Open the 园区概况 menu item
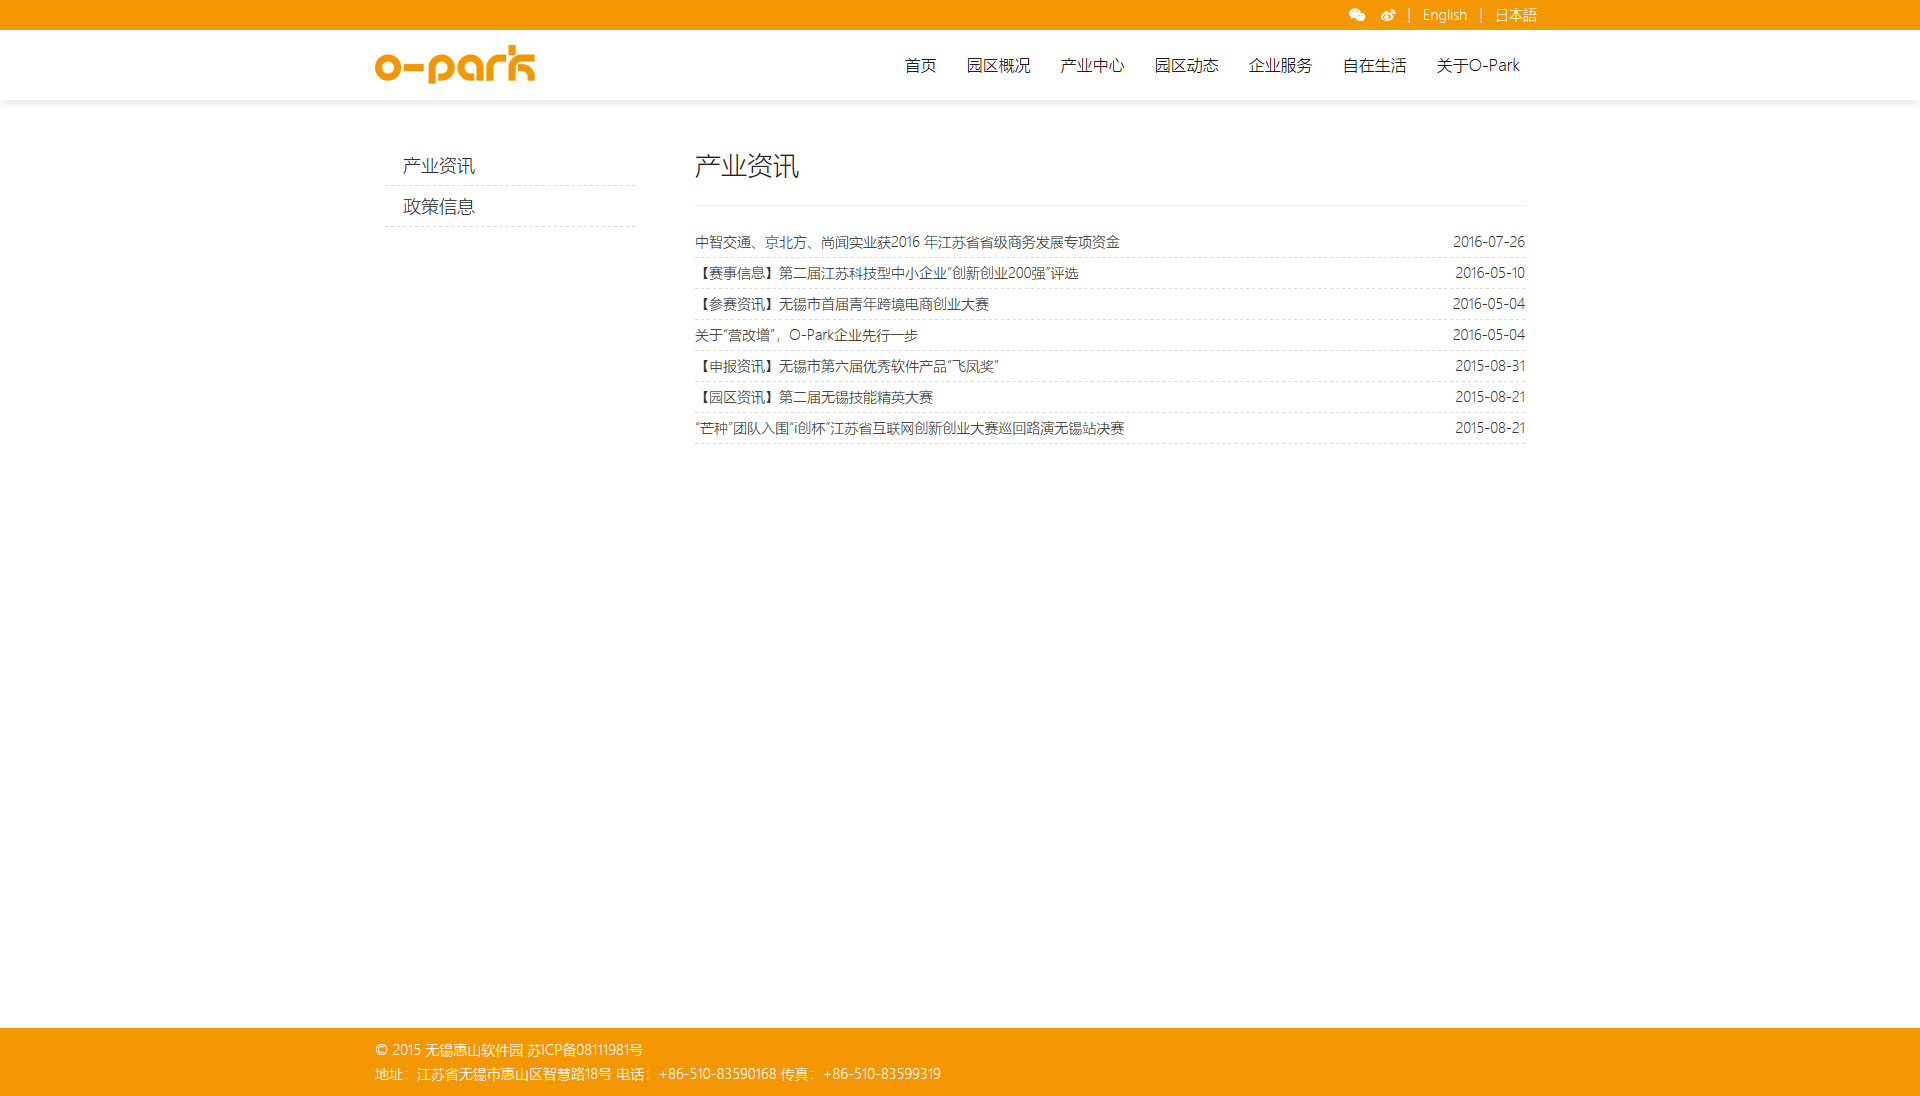Screen dimensions: 1920x1096 tap(998, 65)
